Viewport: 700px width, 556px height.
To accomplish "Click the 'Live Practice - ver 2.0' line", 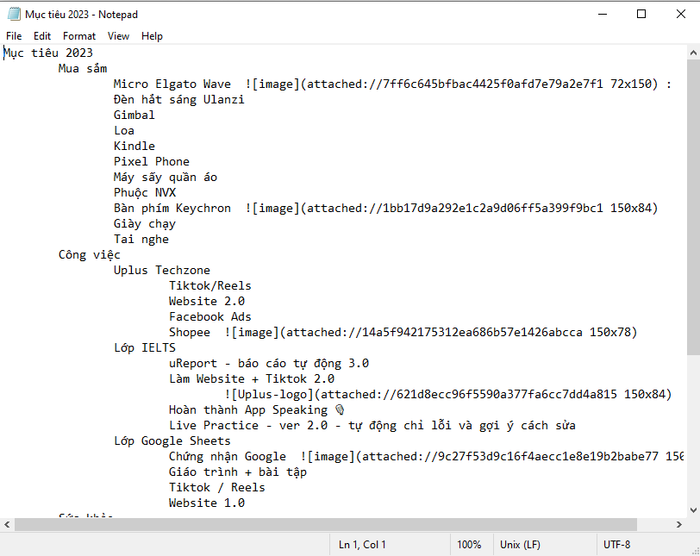I will pyautogui.click(x=372, y=425).
